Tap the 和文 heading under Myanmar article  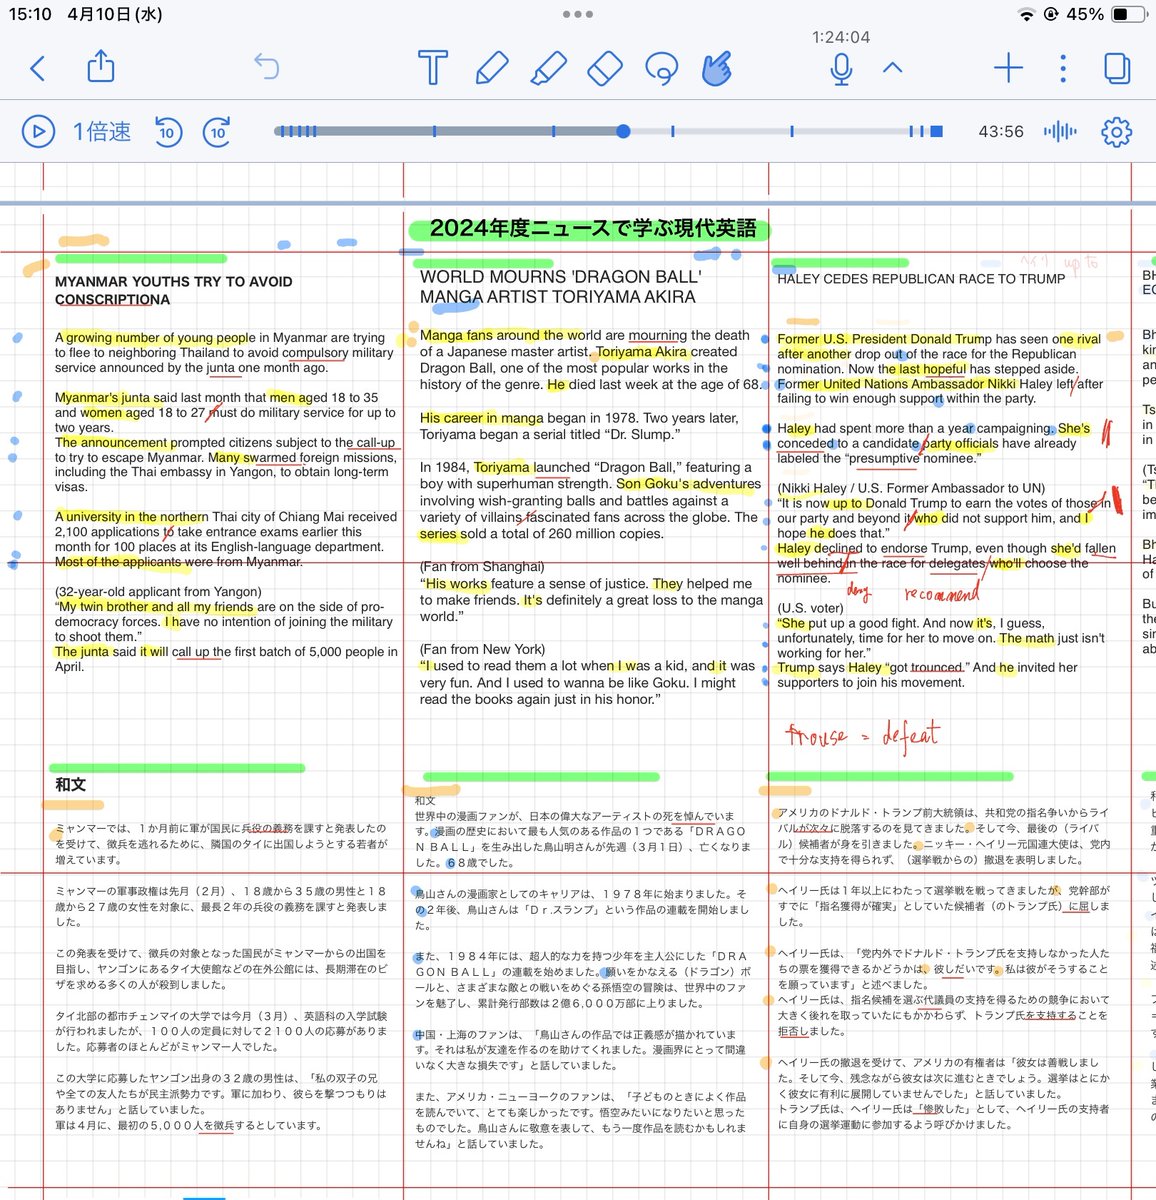70,785
